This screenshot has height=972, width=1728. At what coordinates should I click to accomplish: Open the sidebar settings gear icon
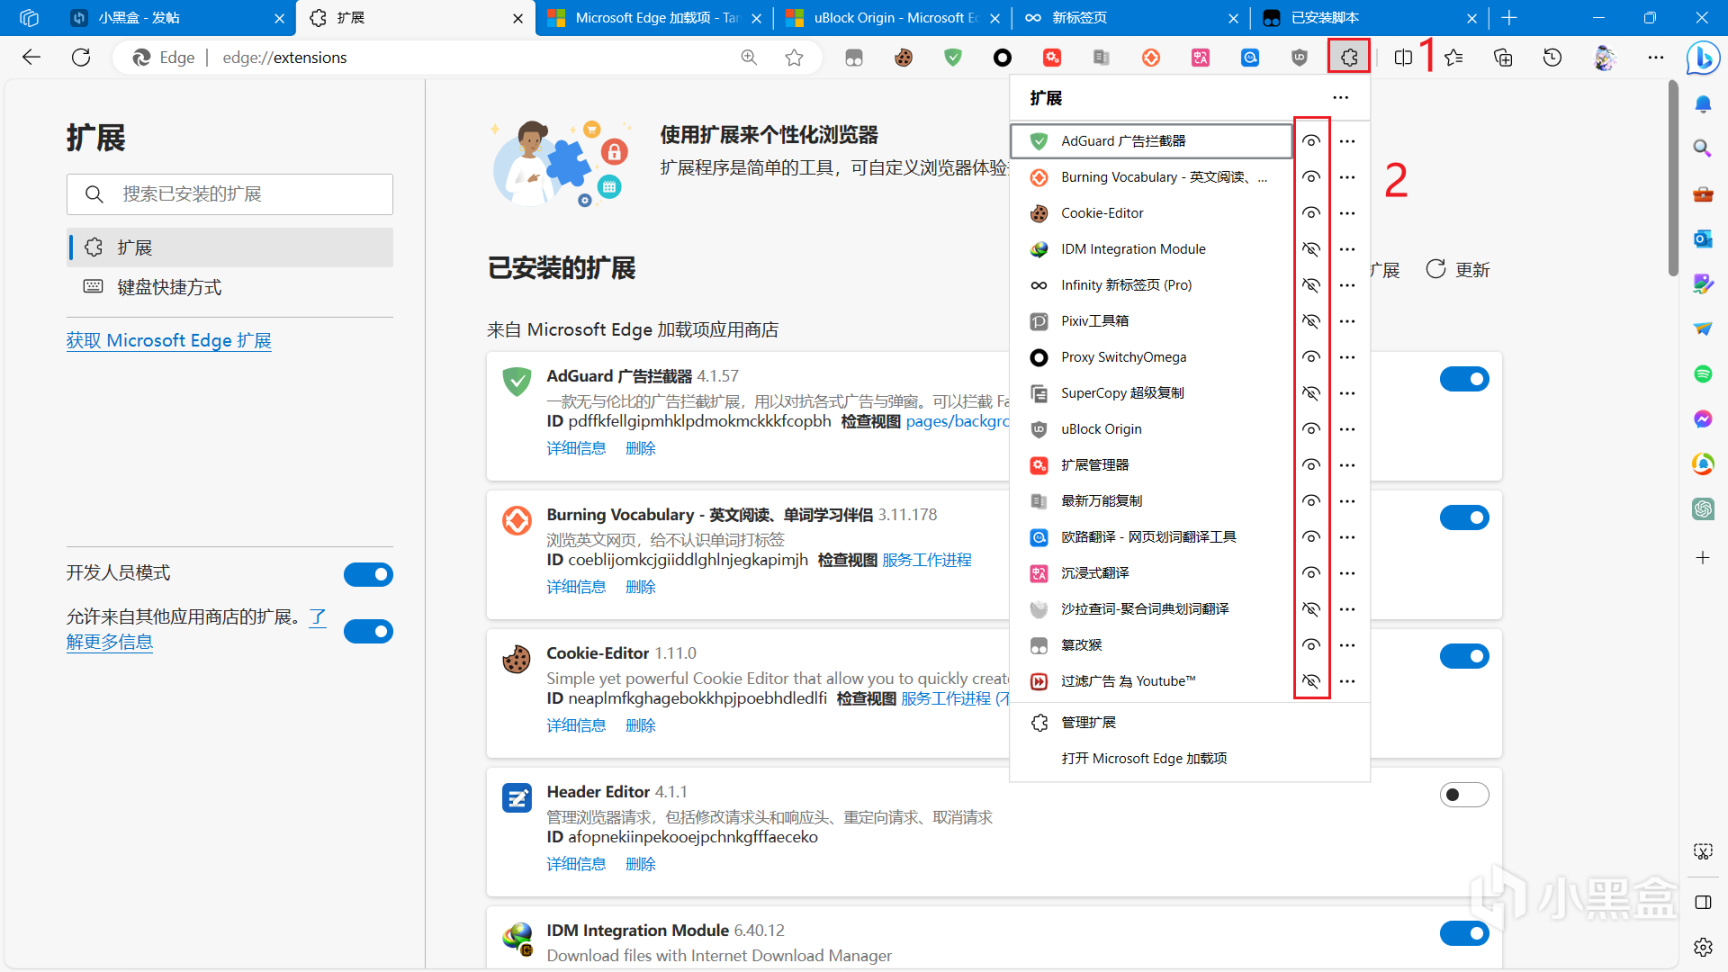click(1703, 946)
